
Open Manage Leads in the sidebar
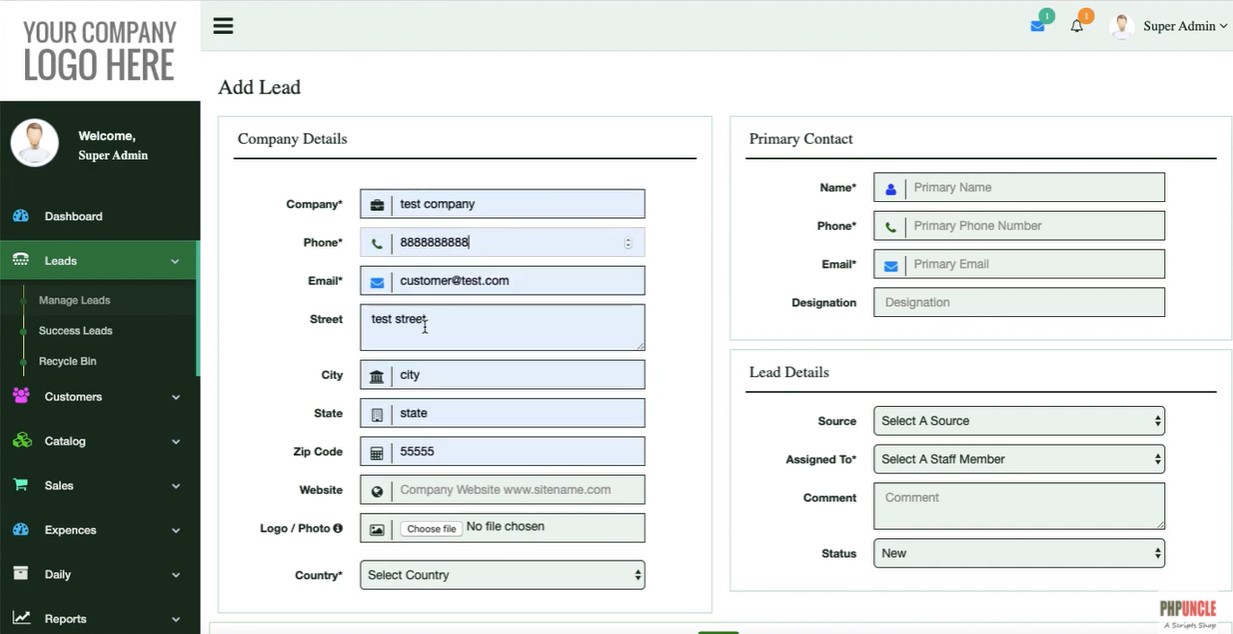74,300
